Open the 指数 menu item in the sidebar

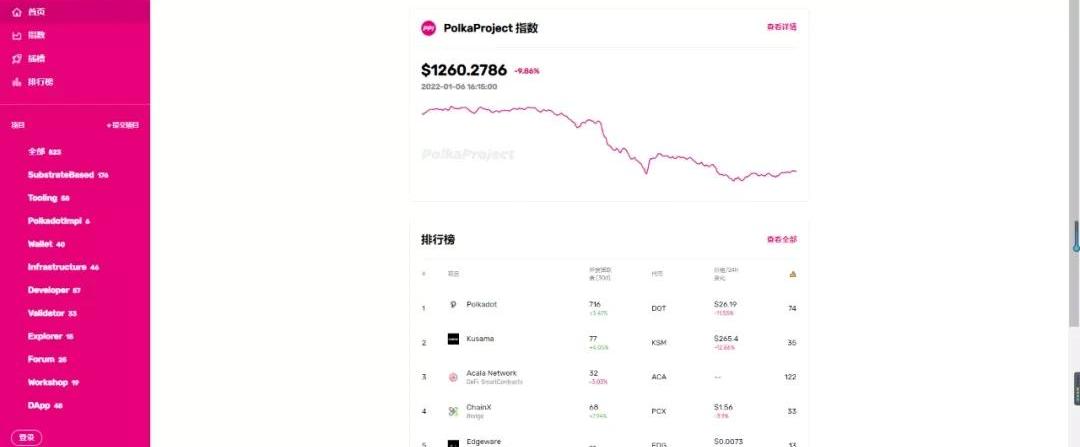coord(36,35)
